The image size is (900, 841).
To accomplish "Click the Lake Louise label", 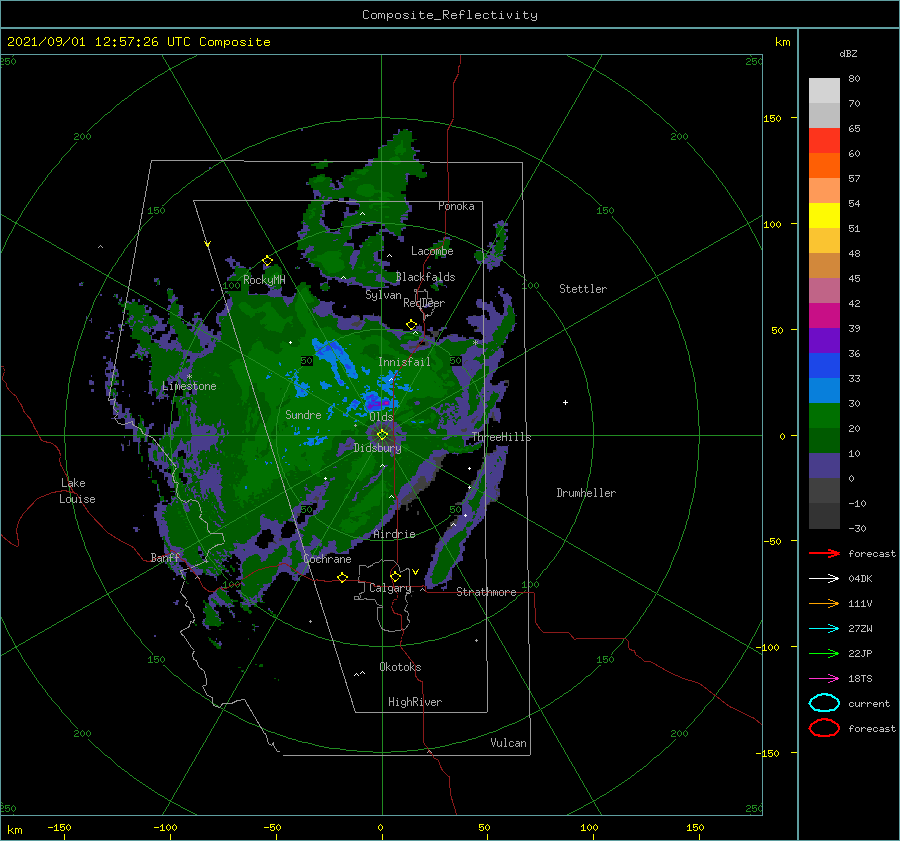I will point(77,491).
